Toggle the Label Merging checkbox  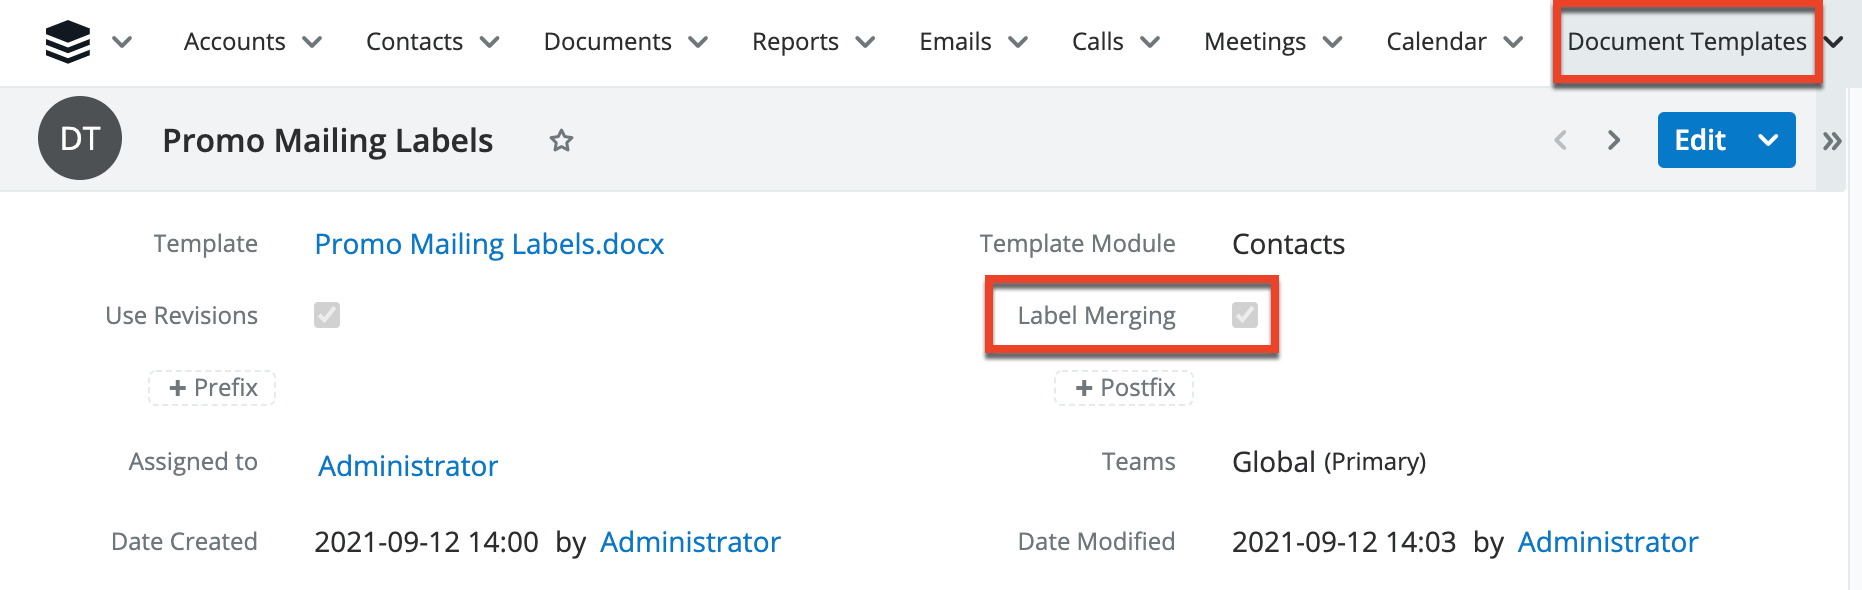click(x=1245, y=315)
